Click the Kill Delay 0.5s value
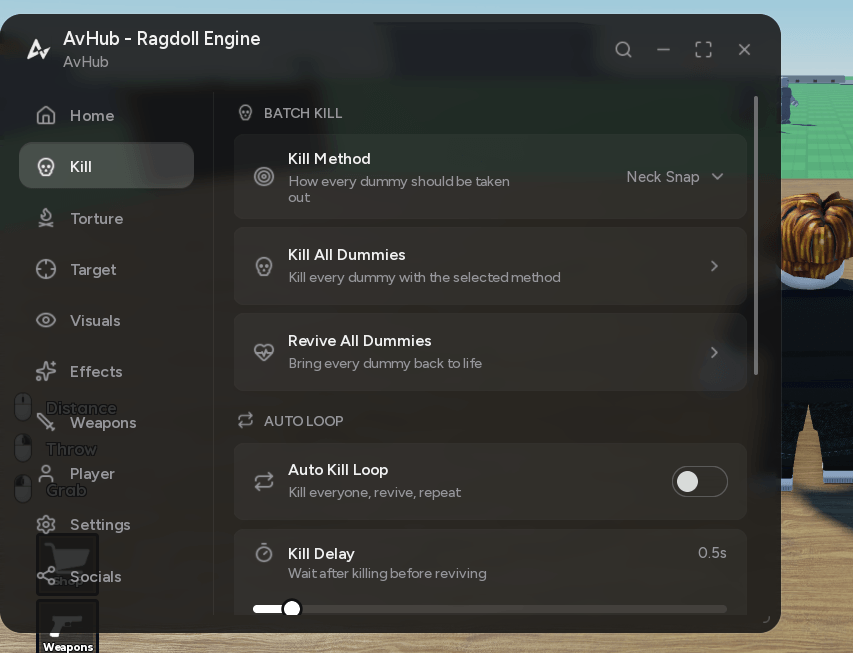 (x=712, y=553)
